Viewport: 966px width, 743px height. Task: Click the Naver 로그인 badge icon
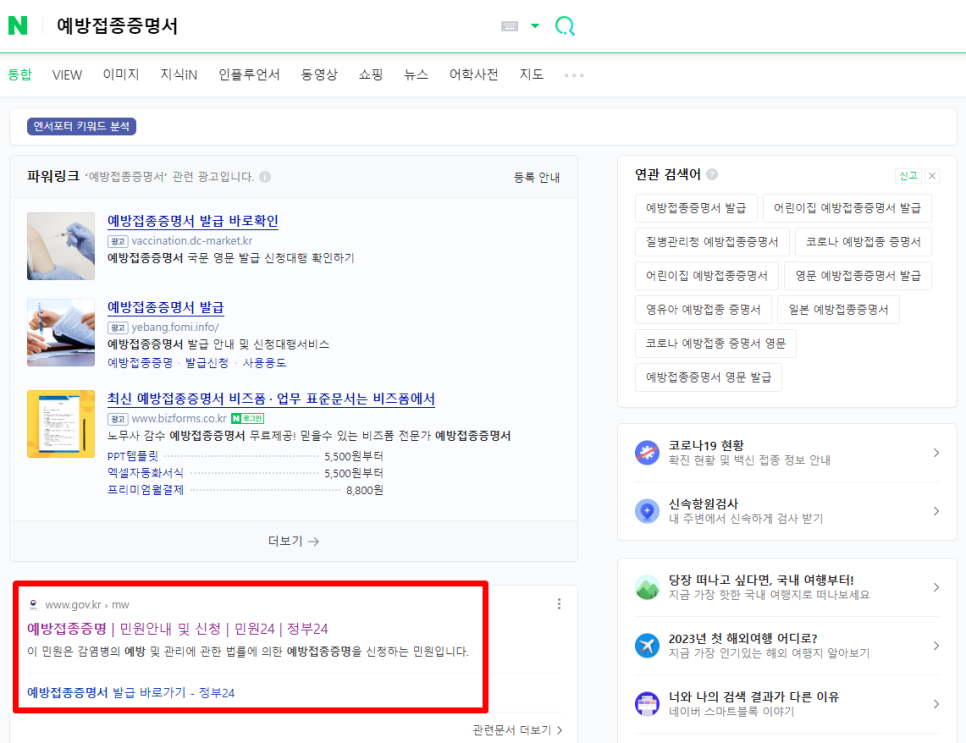(x=247, y=418)
